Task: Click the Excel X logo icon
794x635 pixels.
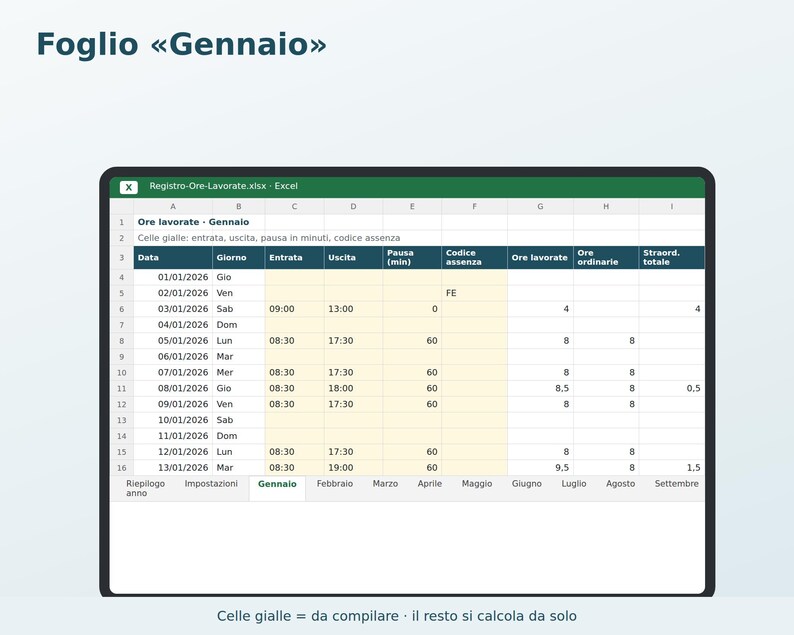Action: tap(129, 187)
